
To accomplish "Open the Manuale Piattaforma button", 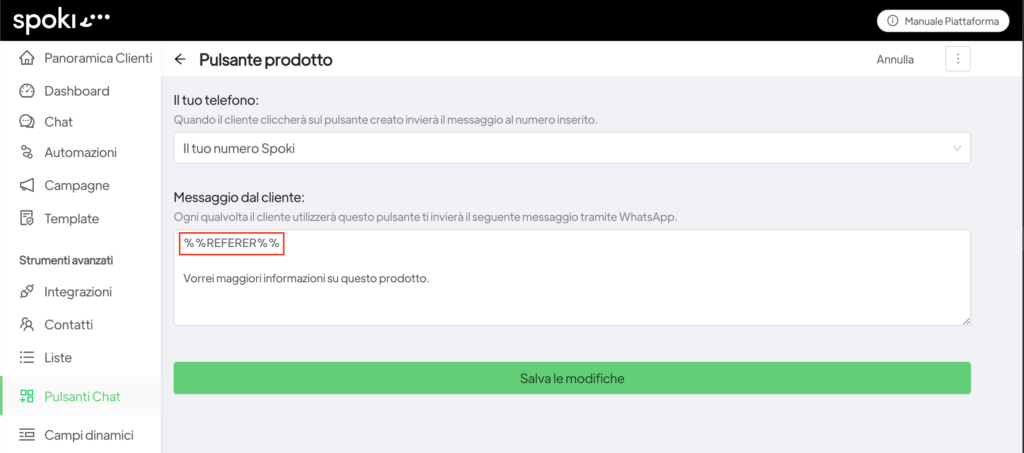I will click(x=942, y=21).
